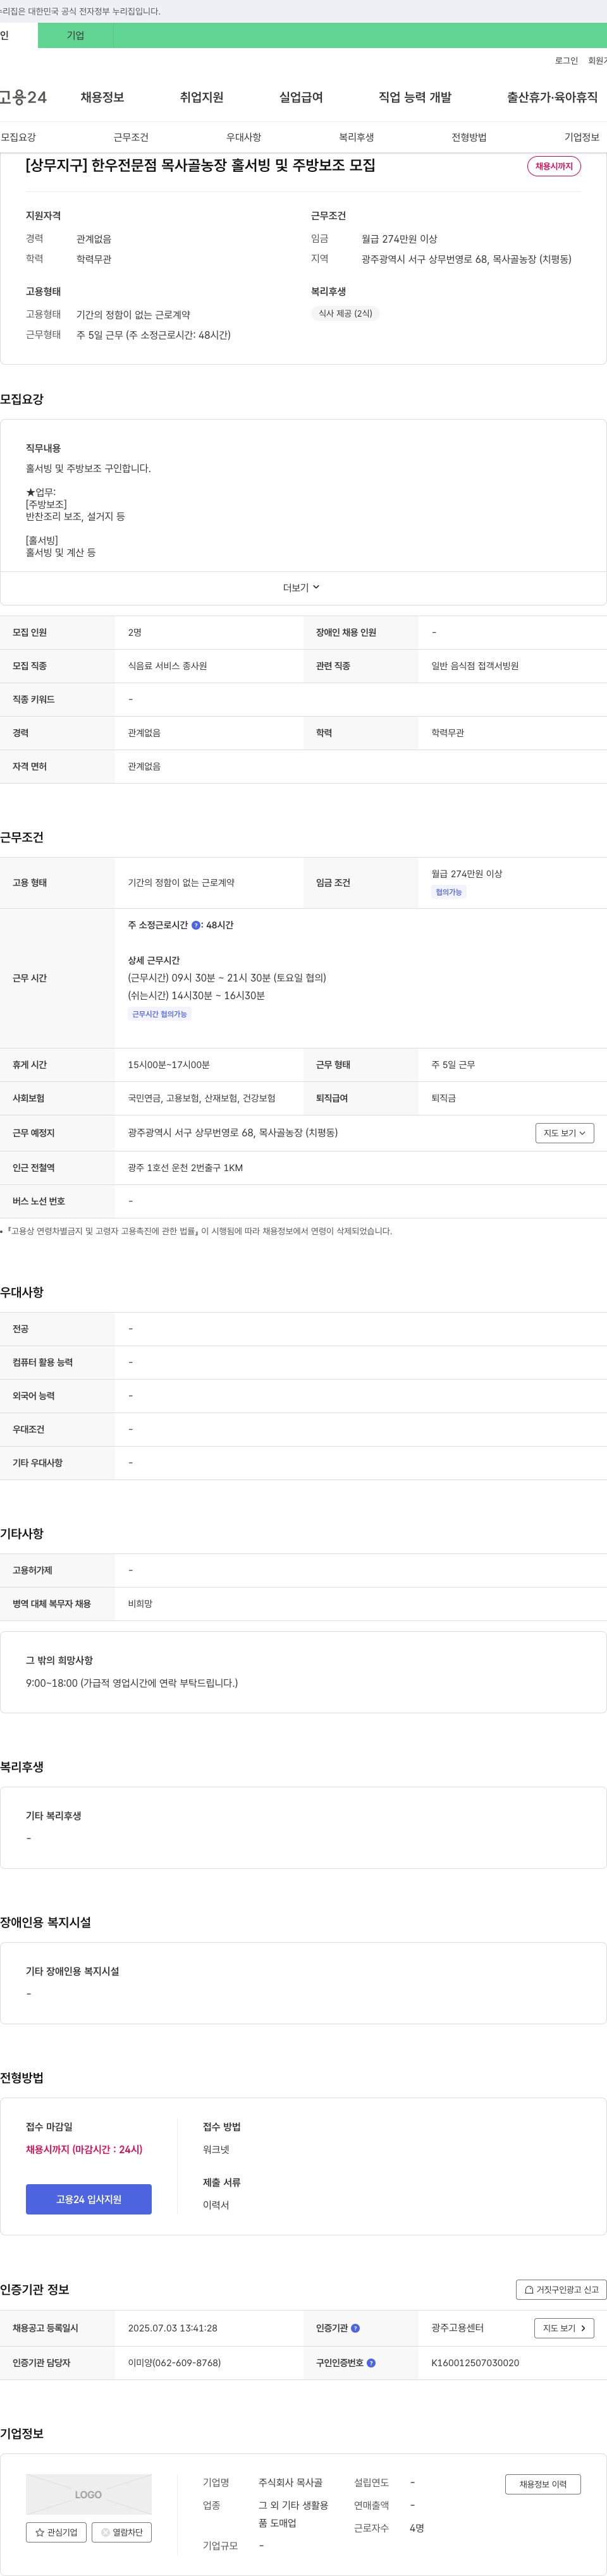The image size is (607, 2576).
Task: Open 지도 보기 dropdown in 근무 예정지 row
Action: click(565, 1133)
